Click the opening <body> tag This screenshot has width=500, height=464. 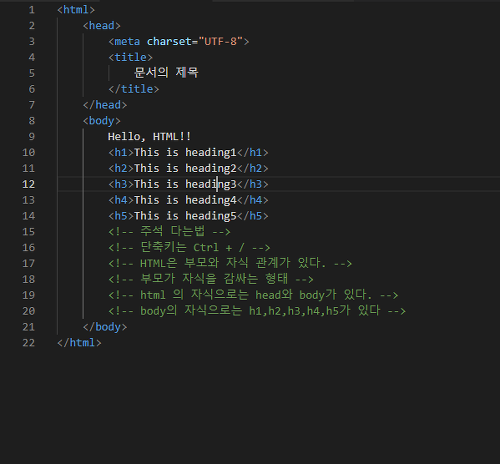click(102, 121)
